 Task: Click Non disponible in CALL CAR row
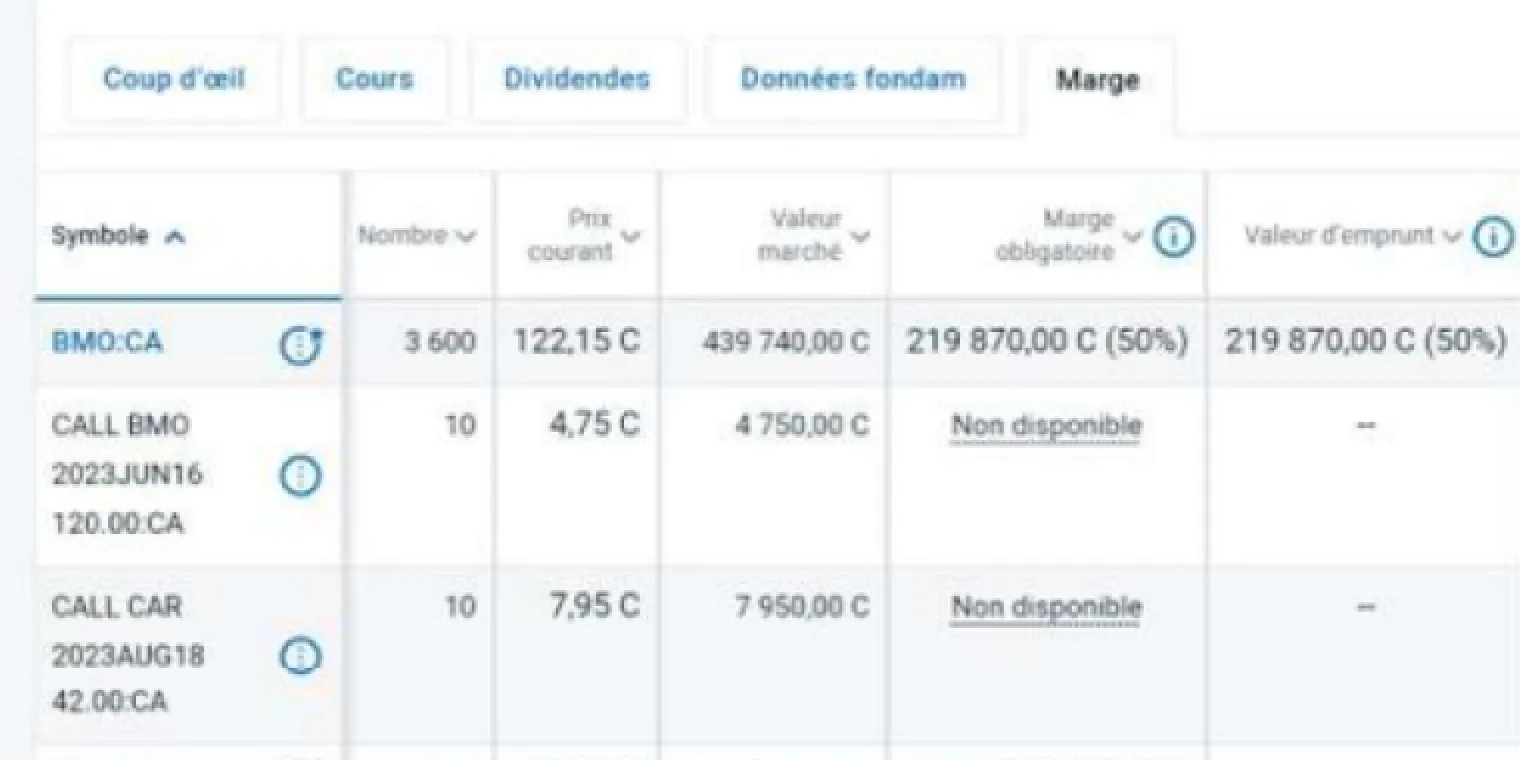(x=1046, y=607)
